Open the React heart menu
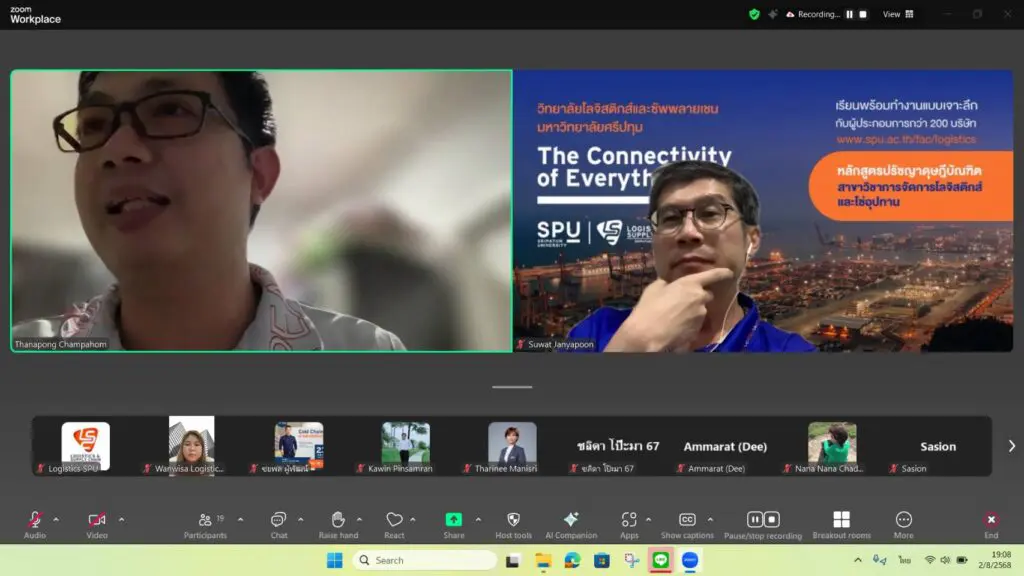 (x=394, y=519)
